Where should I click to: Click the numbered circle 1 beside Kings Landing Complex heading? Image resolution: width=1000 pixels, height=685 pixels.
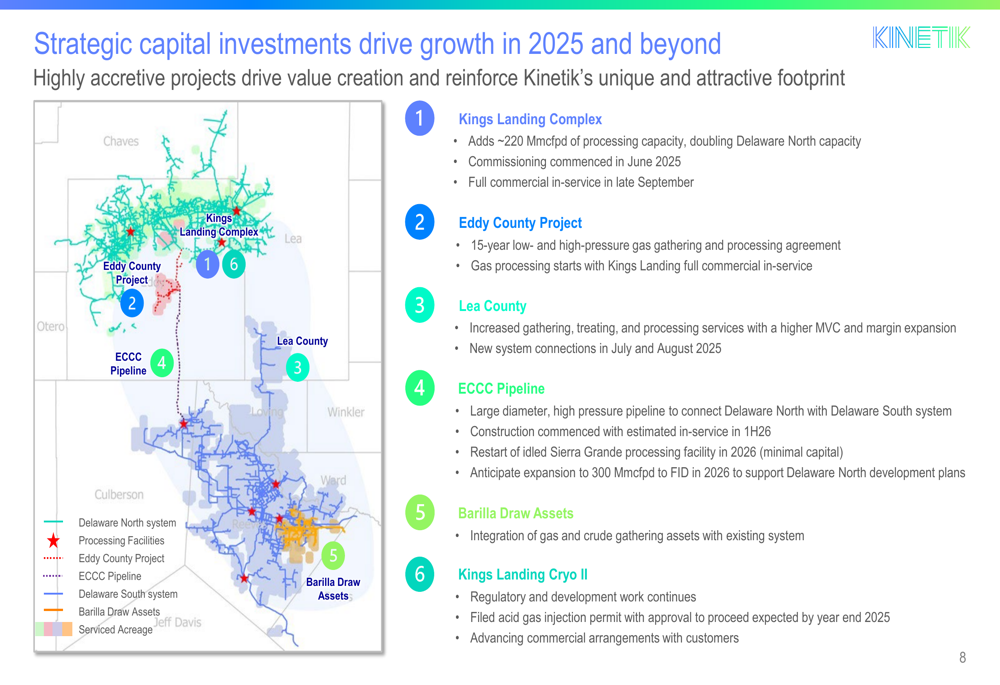pos(420,119)
